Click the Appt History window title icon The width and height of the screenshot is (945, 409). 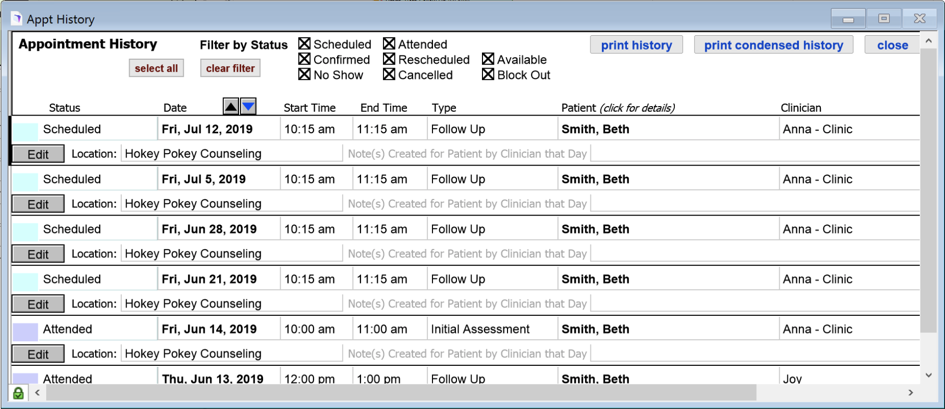point(16,18)
